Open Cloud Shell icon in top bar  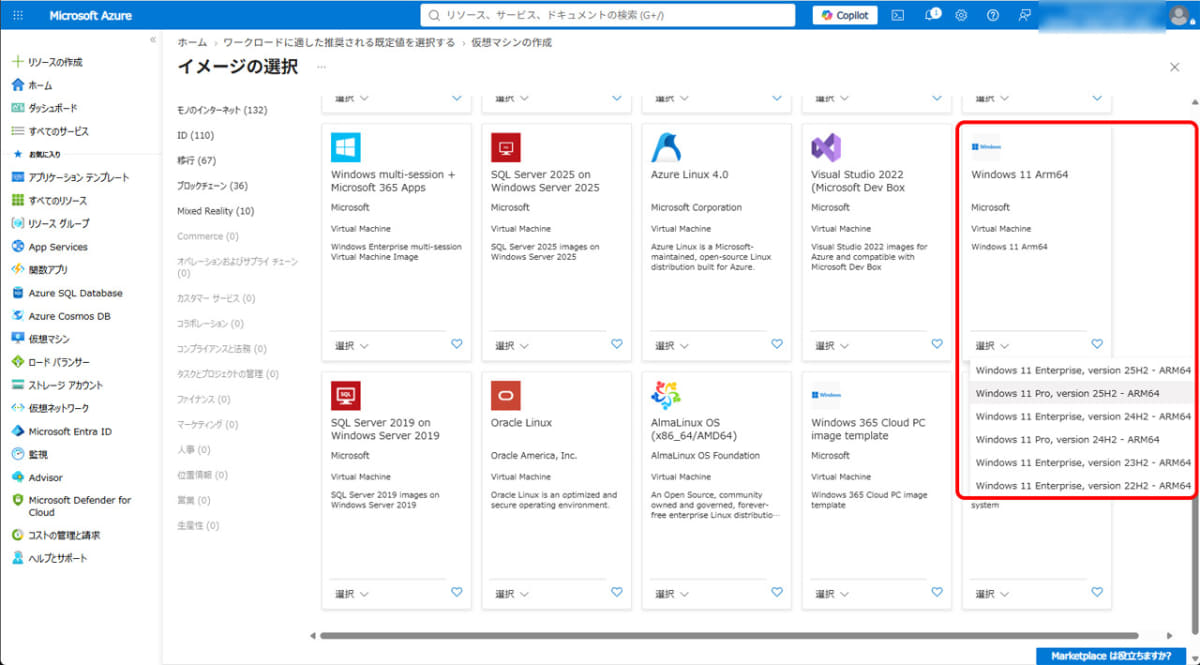[898, 15]
